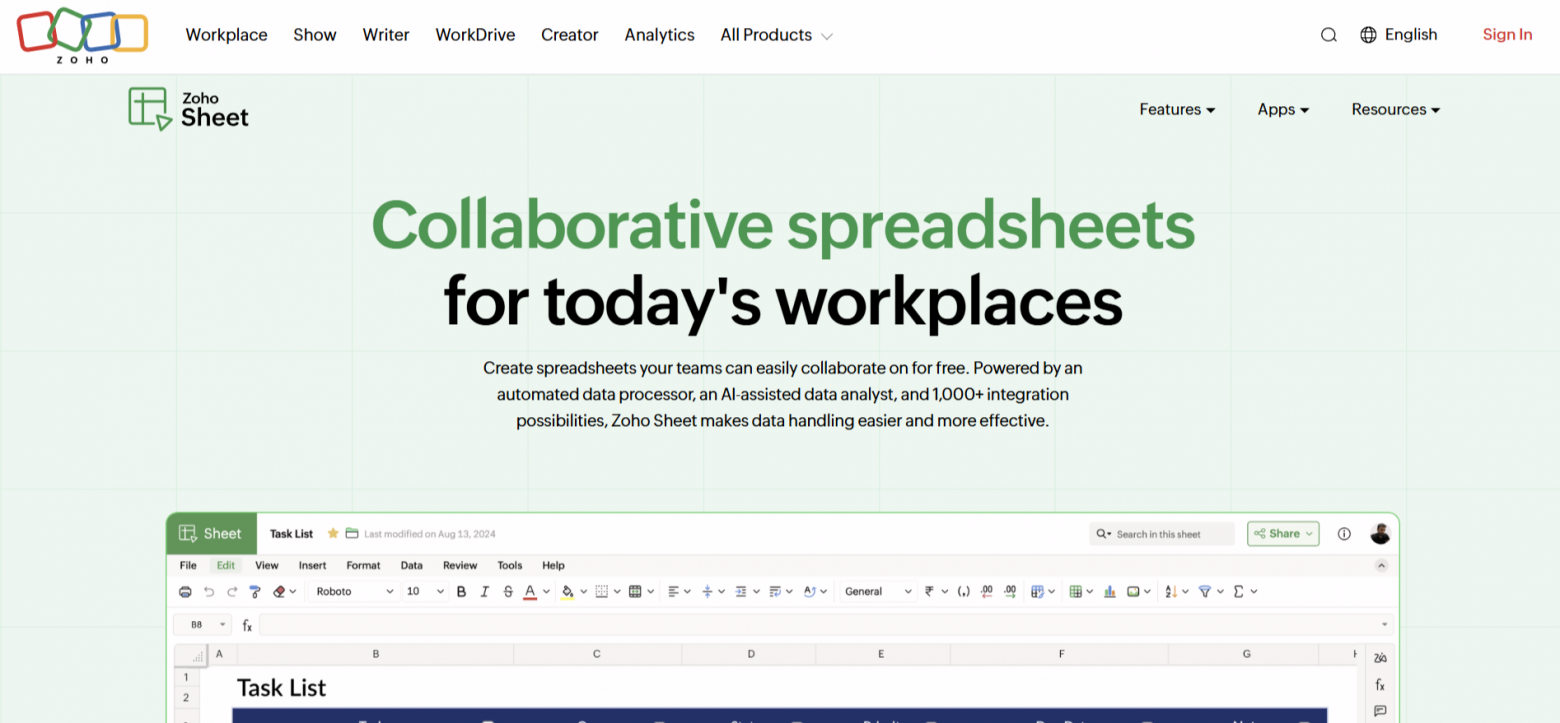Screen dimensions: 1560x723
Task: Click the star favorite icon next to Task List
Action: coord(333,534)
